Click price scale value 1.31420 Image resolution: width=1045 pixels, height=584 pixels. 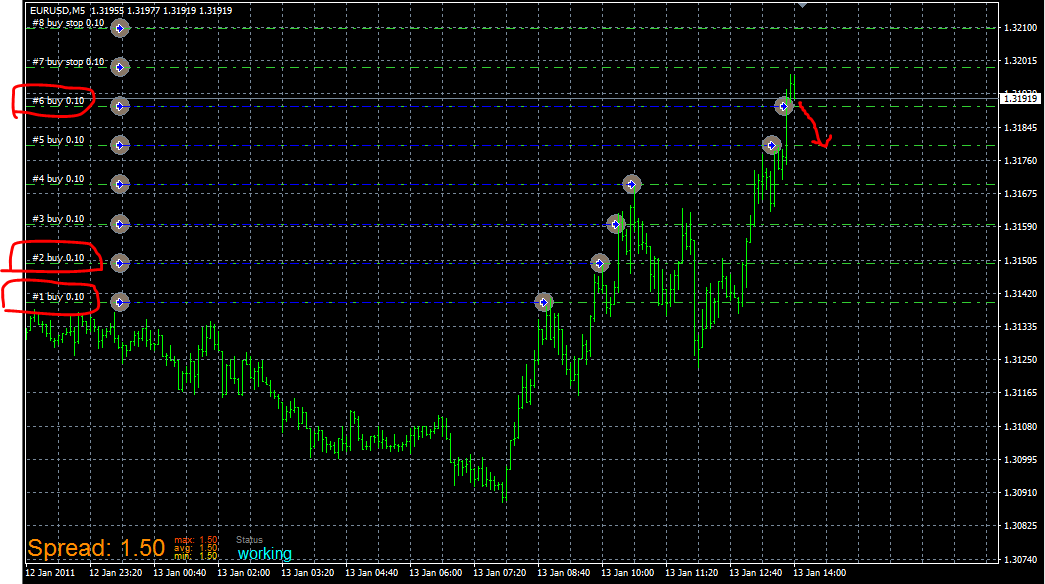click(1020, 293)
